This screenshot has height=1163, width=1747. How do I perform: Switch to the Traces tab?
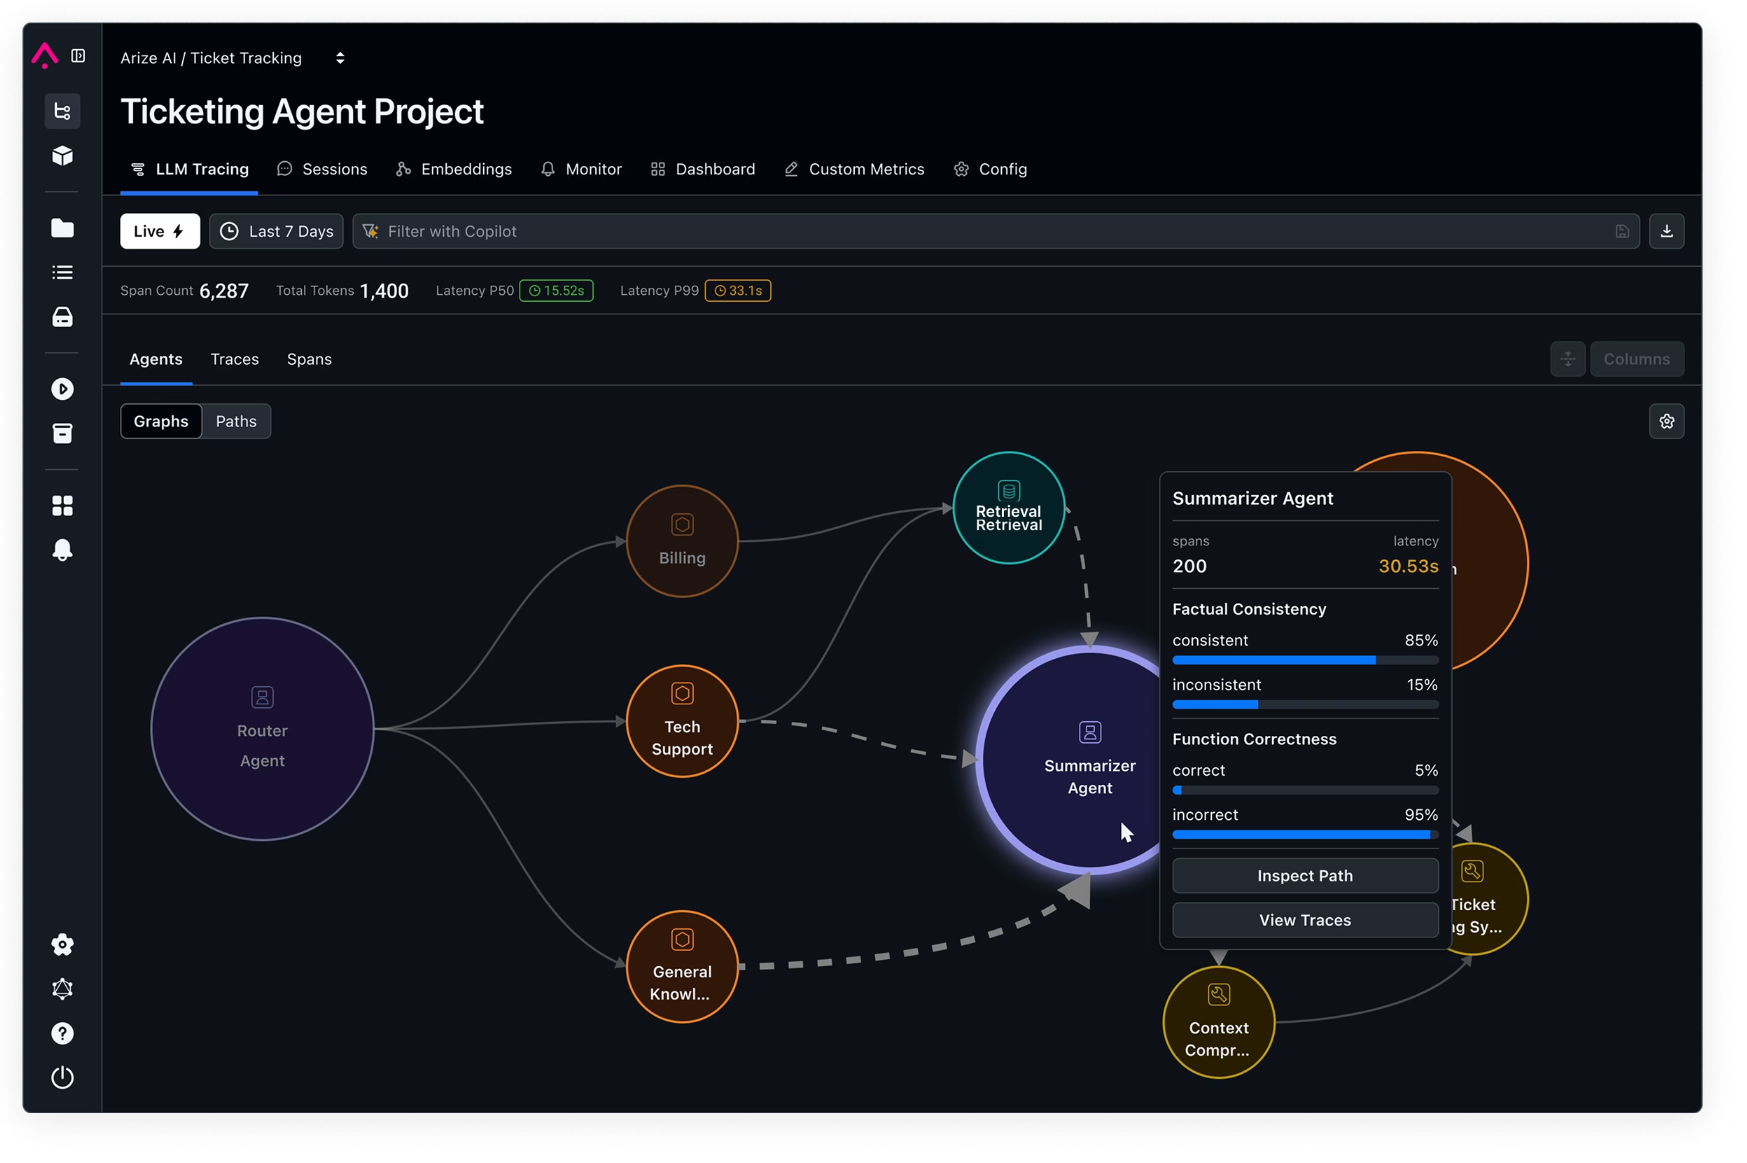pyautogui.click(x=234, y=359)
